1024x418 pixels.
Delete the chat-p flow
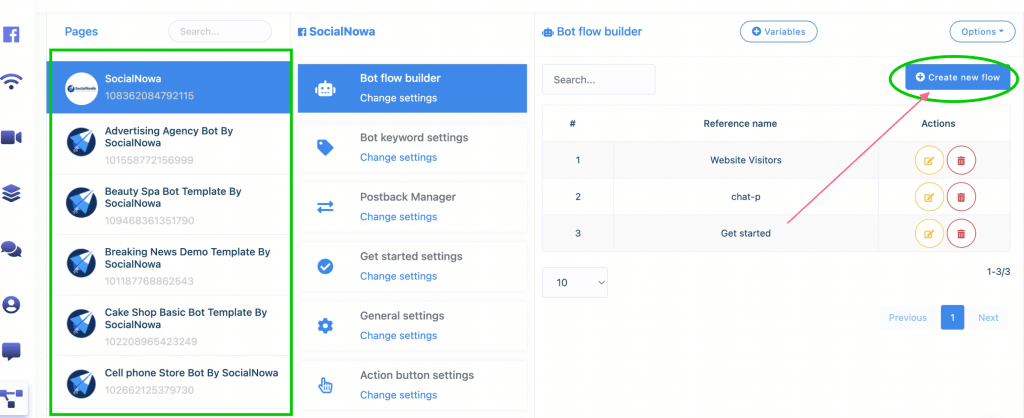coord(961,197)
